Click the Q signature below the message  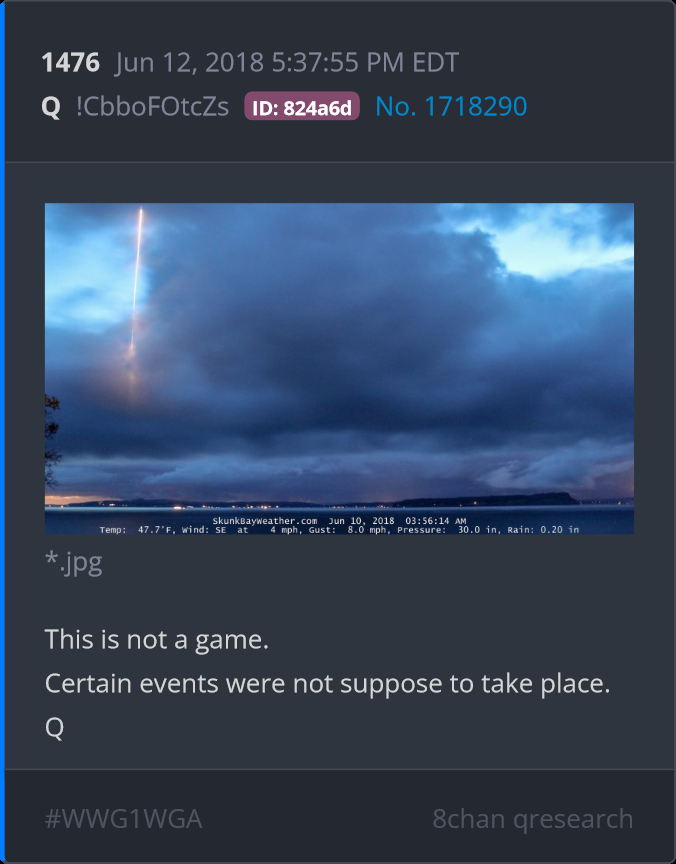(x=54, y=728)
